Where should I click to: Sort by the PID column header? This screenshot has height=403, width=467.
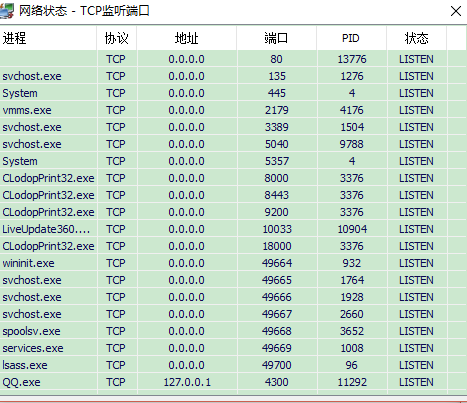(351, 38)
